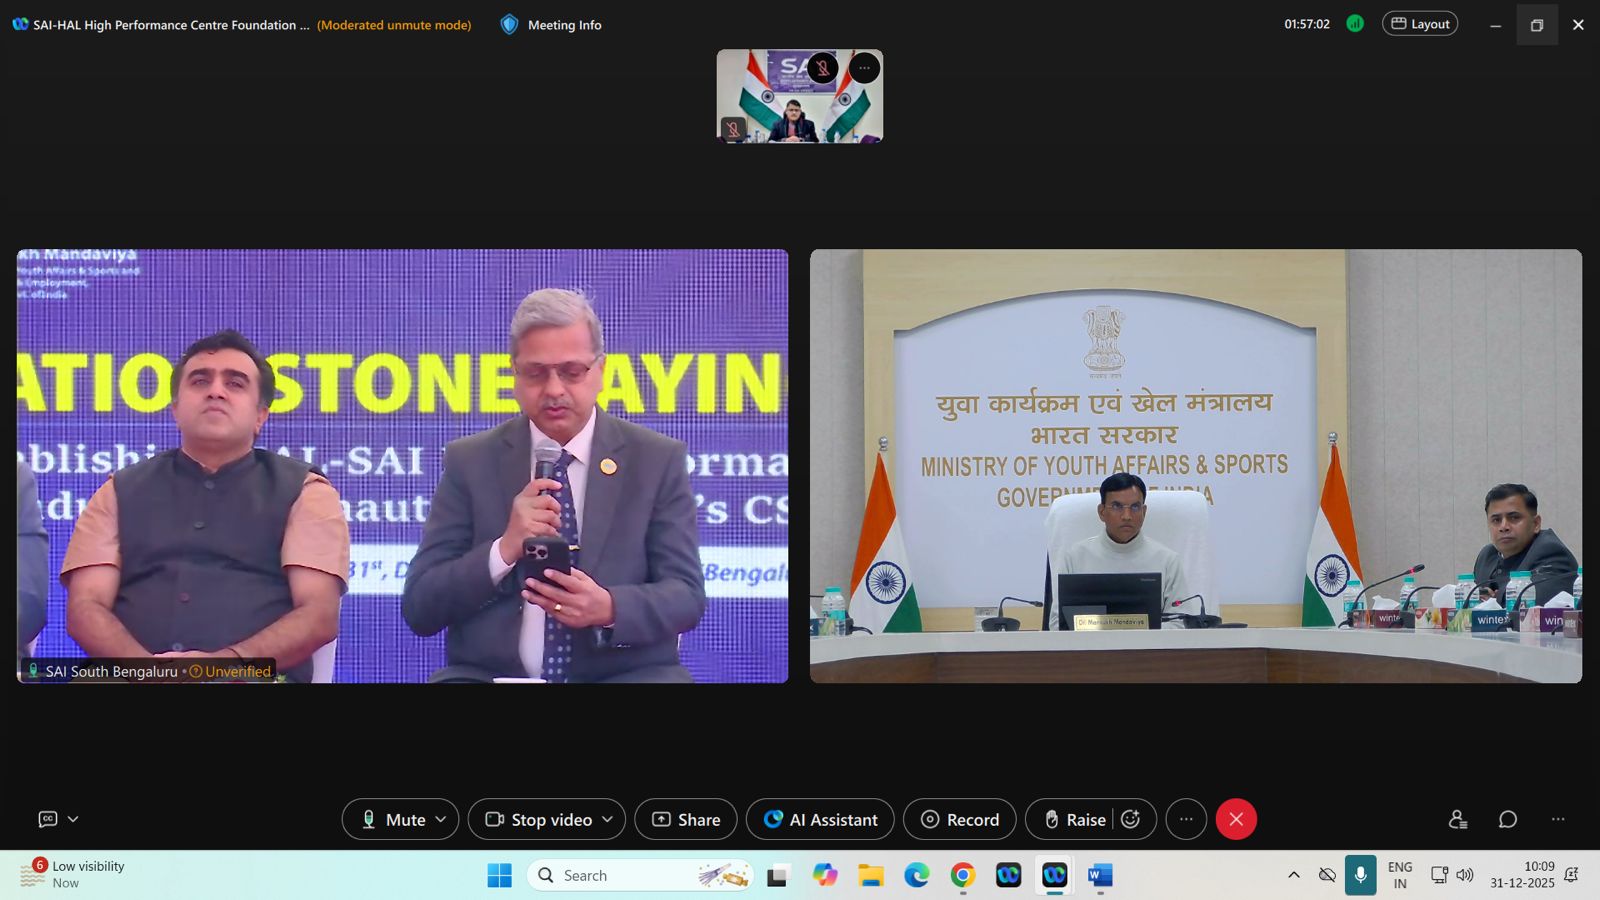The height and width of the screenshot is (900, 1600).
Task: Open Meeting Info shield icon
Action: [x=509, y=25]
